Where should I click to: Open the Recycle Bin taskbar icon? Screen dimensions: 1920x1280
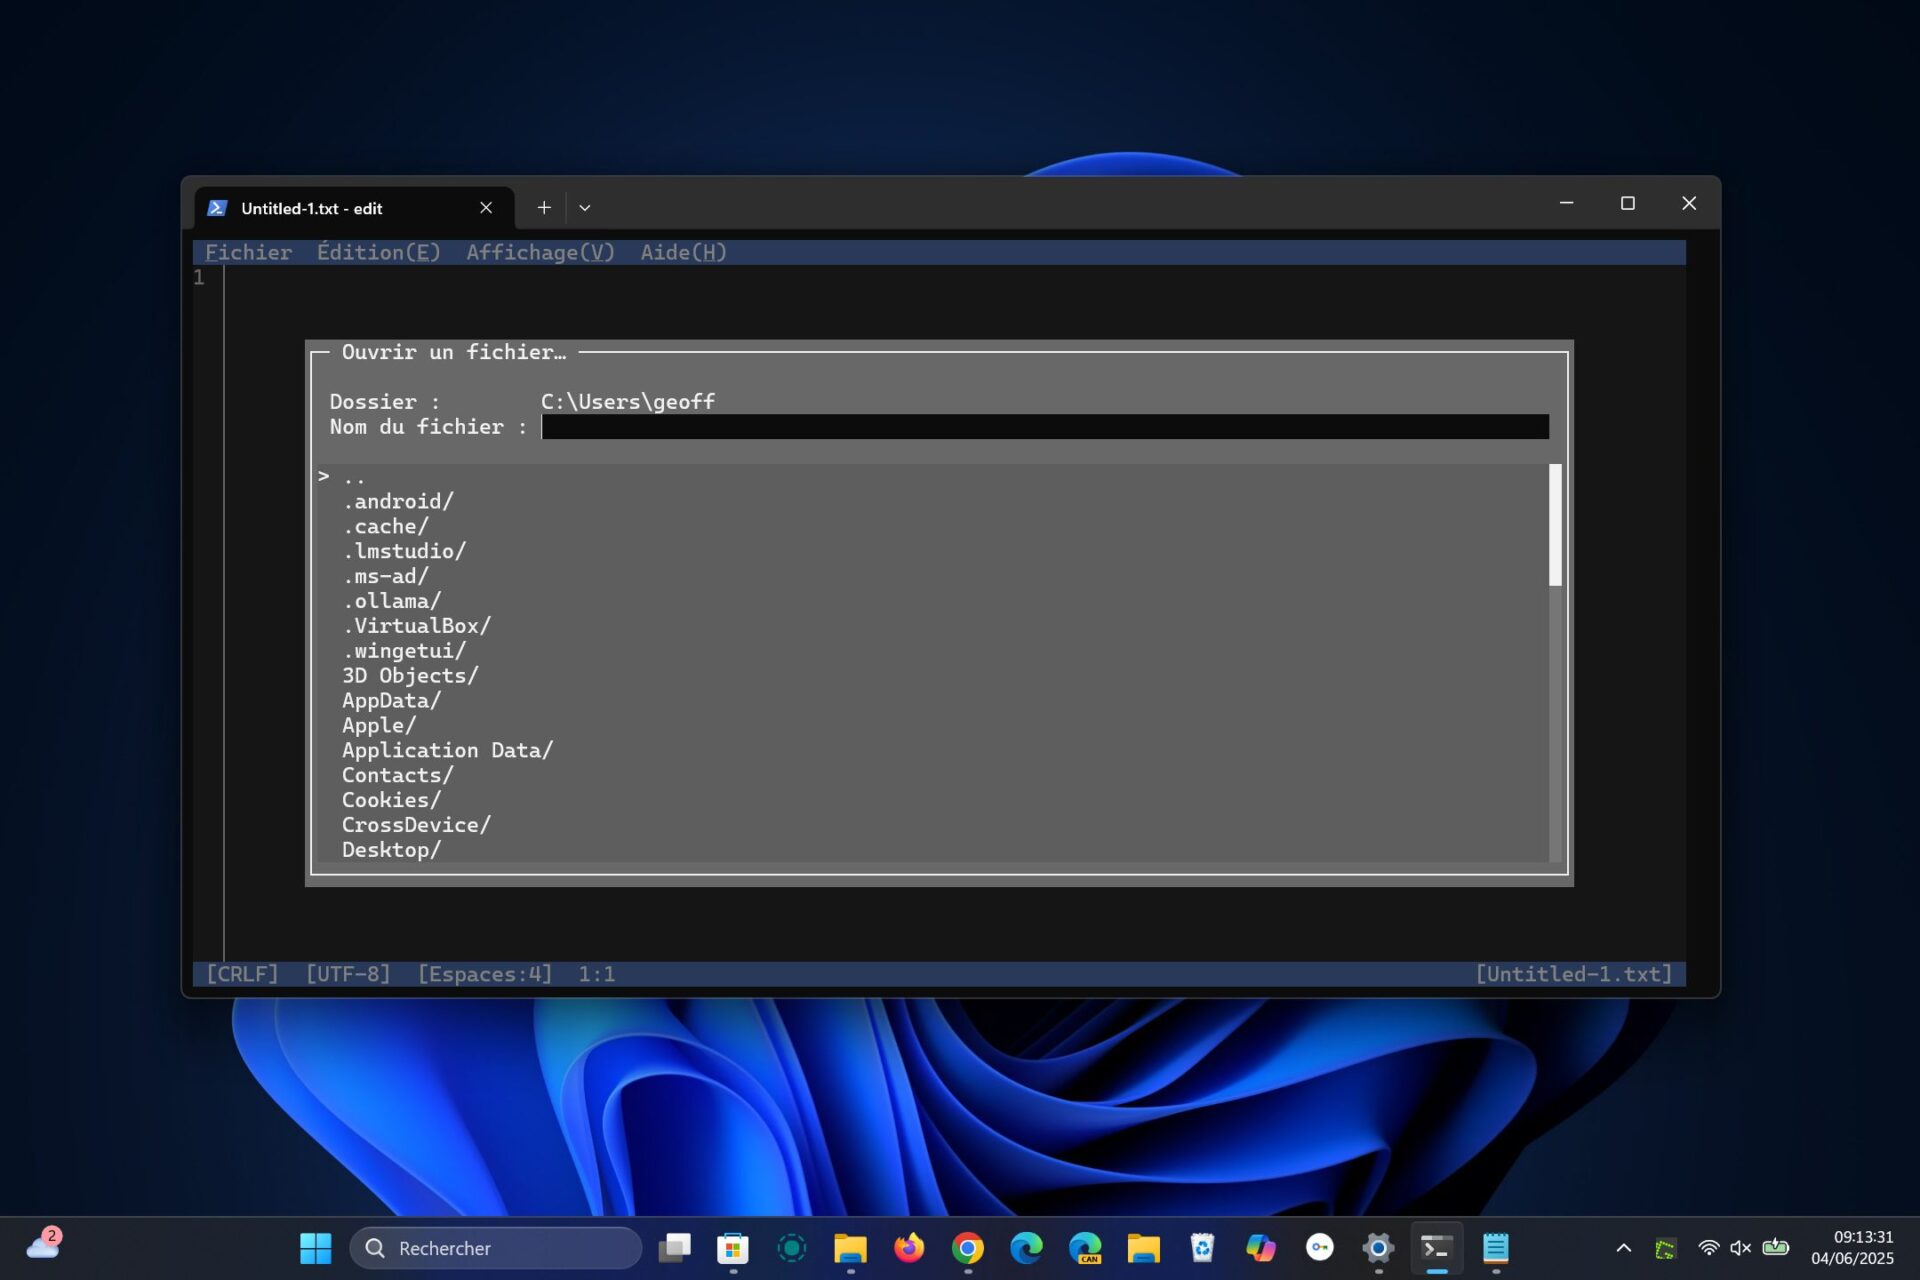(x=1202, y=1248)
